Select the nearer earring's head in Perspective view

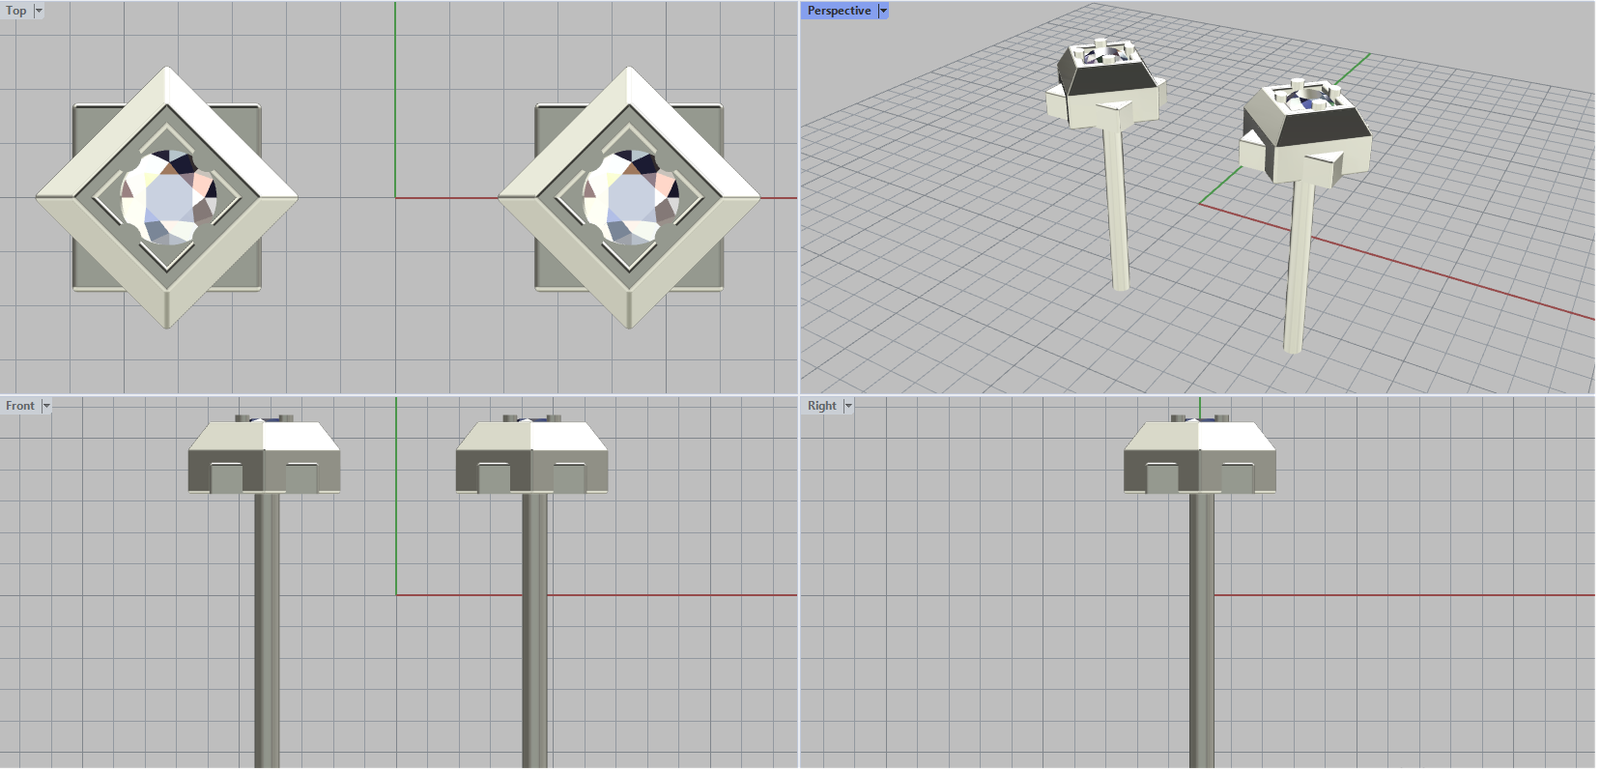click(1305, 135)
